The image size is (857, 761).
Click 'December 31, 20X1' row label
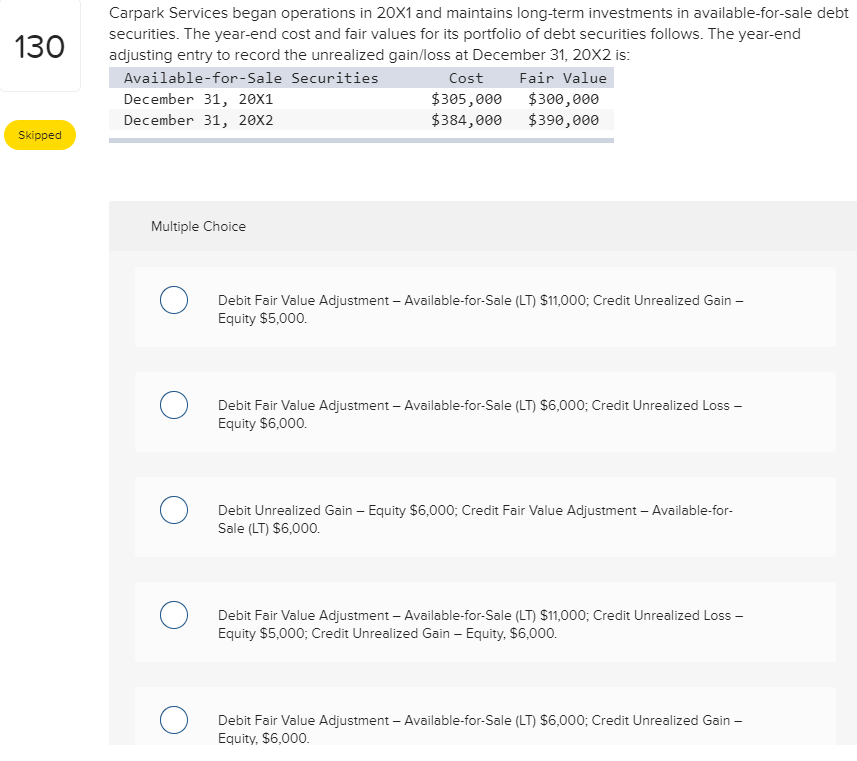(x=198, y=99)
